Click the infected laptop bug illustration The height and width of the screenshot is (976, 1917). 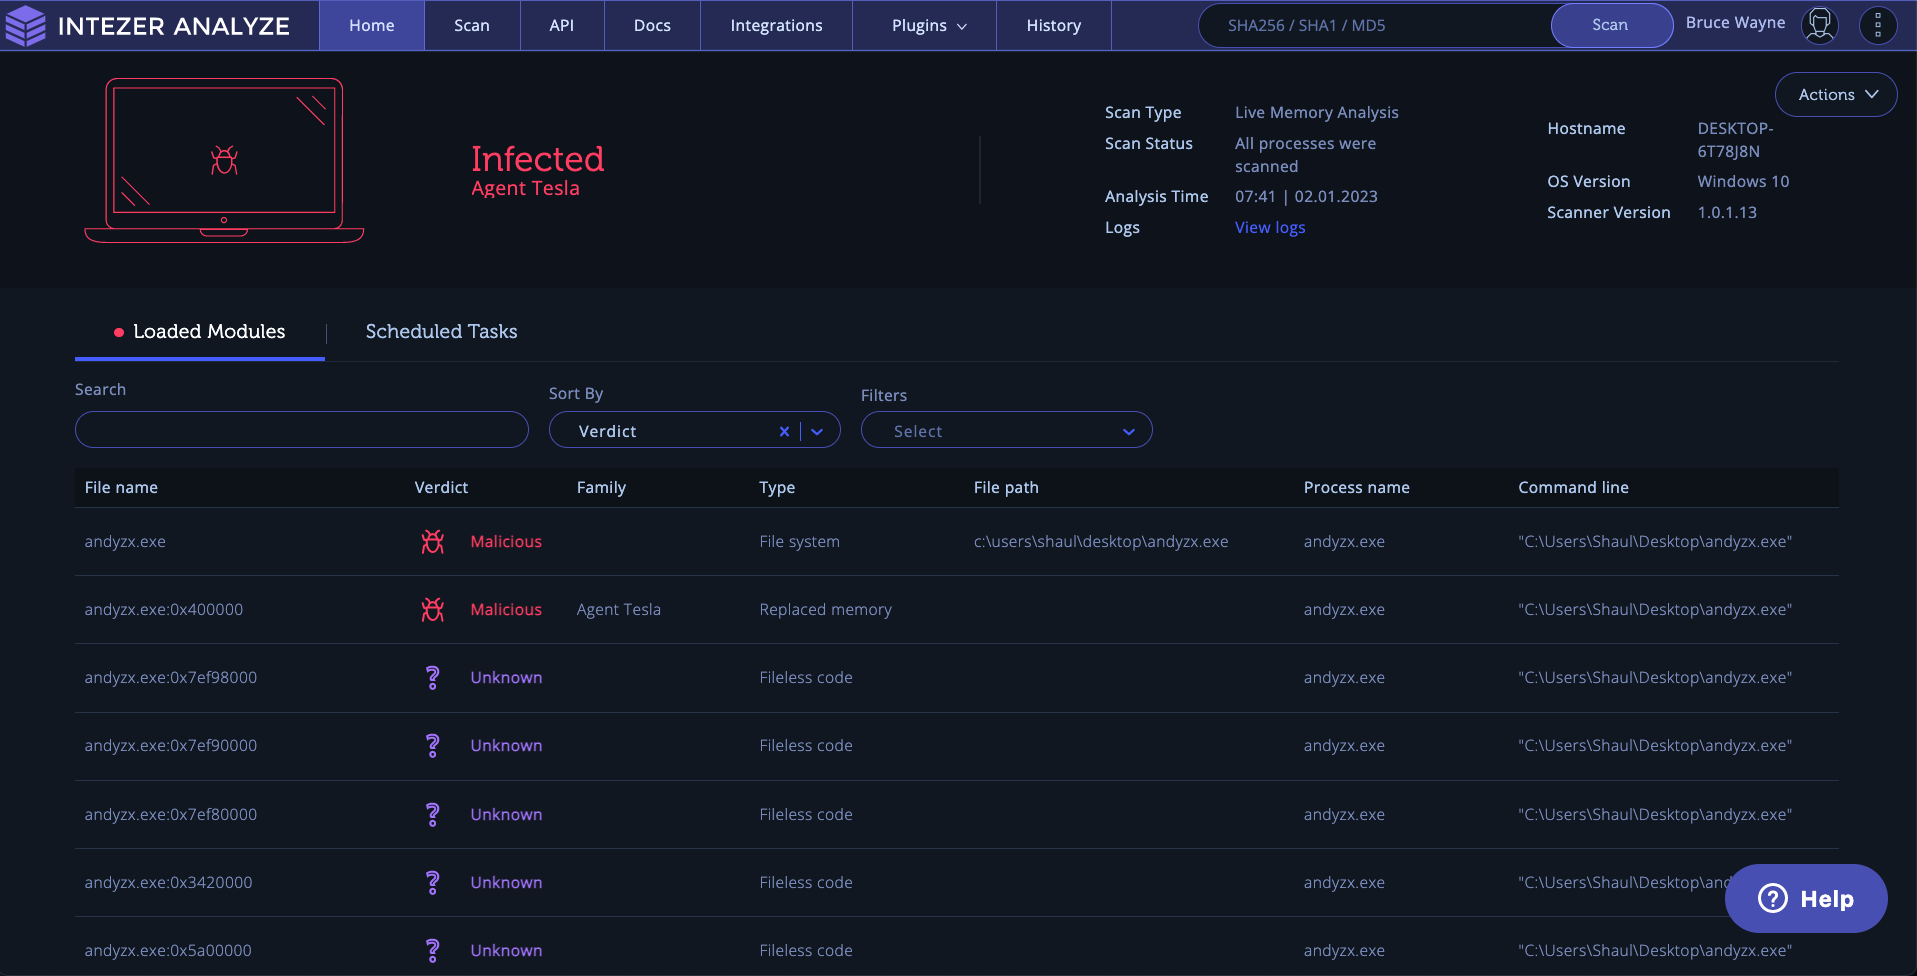pos(224,160)
